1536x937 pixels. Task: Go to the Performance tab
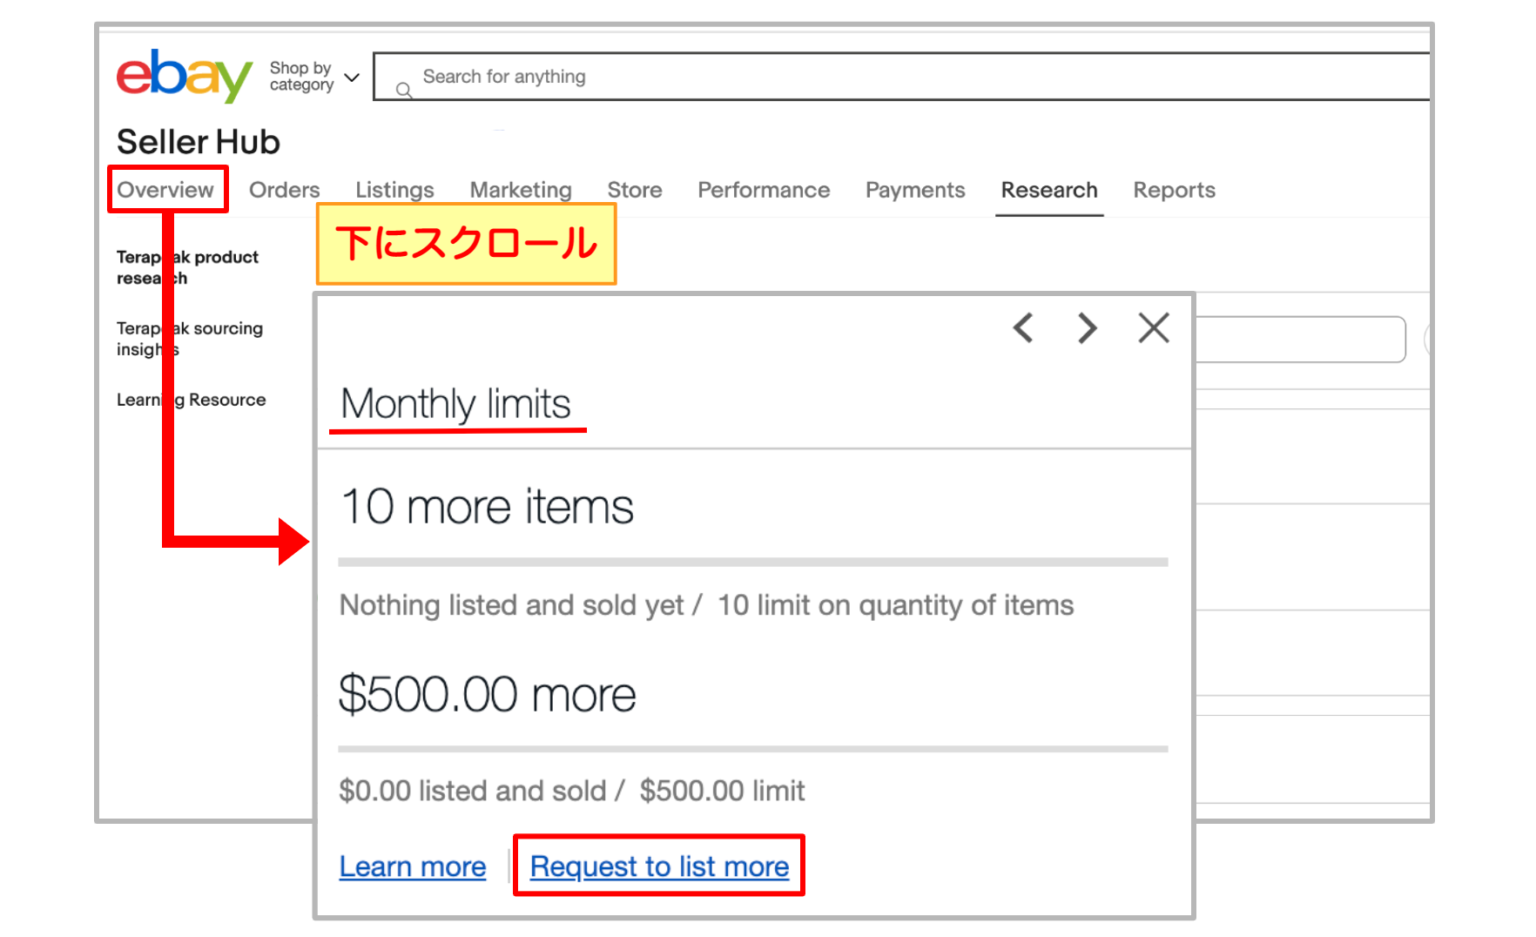(x=763, y=190)
